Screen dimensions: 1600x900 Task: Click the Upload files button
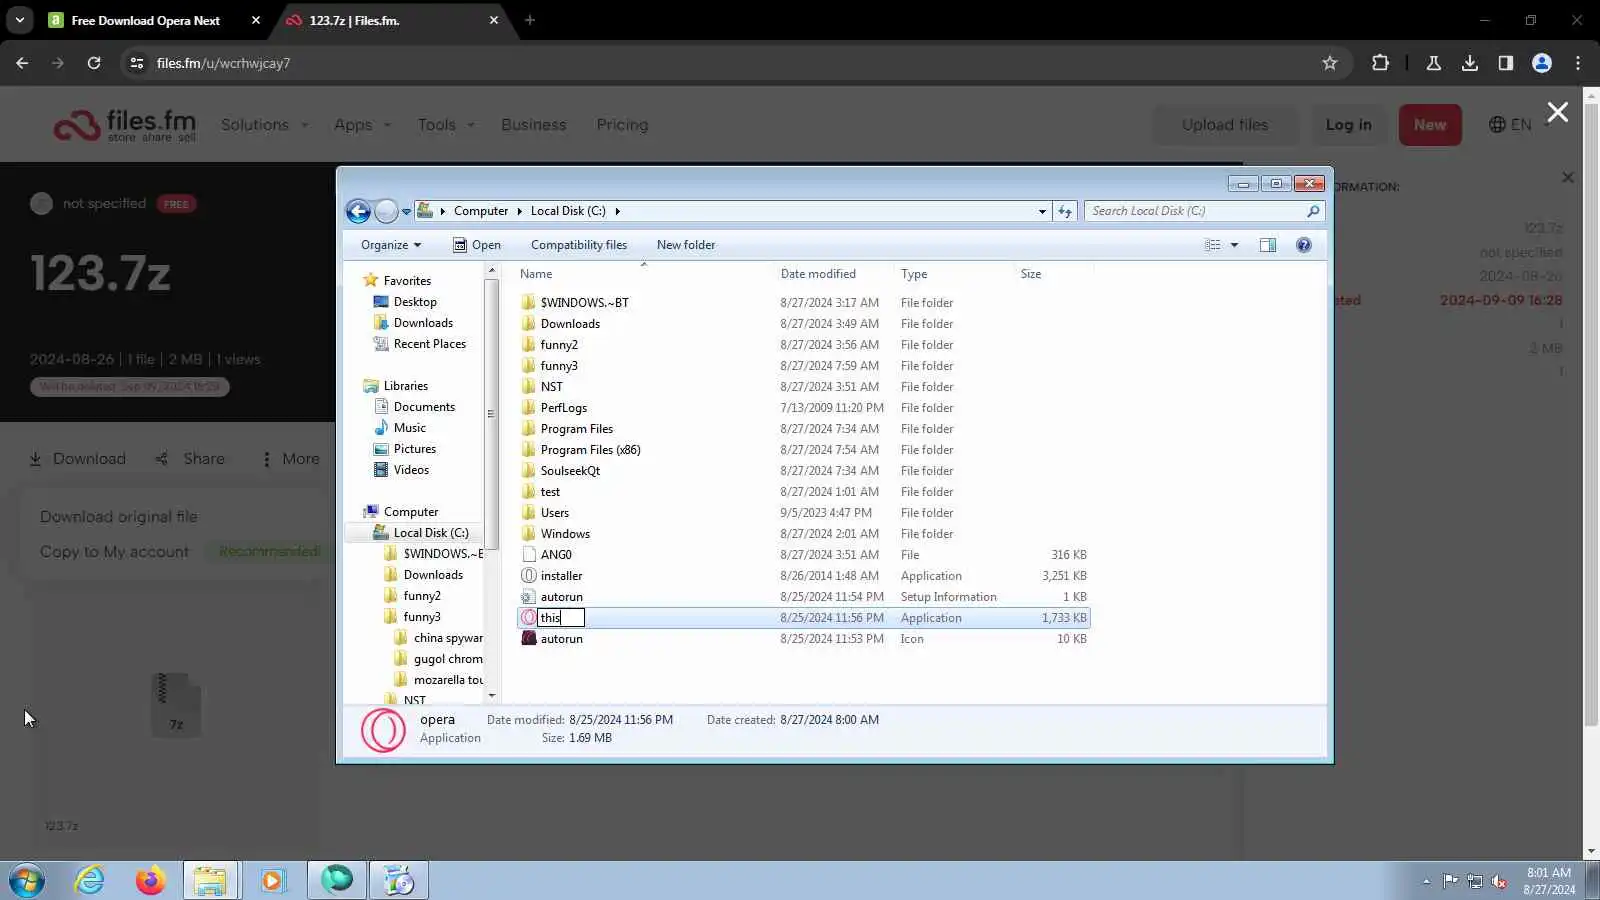click(1225, 125)
